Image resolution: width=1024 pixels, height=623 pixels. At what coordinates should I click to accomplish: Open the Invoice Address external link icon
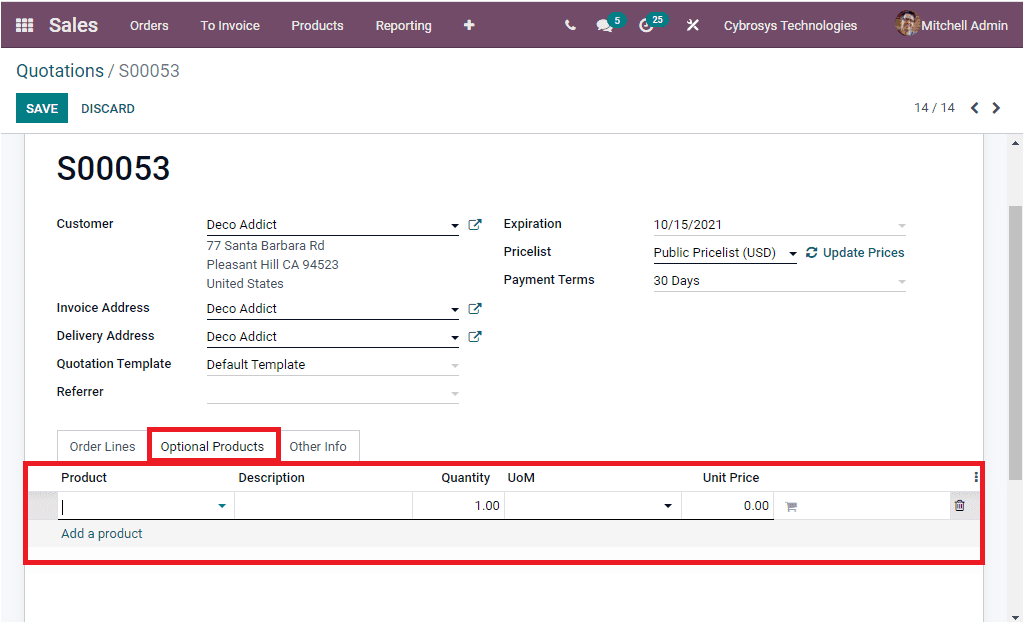pyautogui.click(x=475, y=308)
